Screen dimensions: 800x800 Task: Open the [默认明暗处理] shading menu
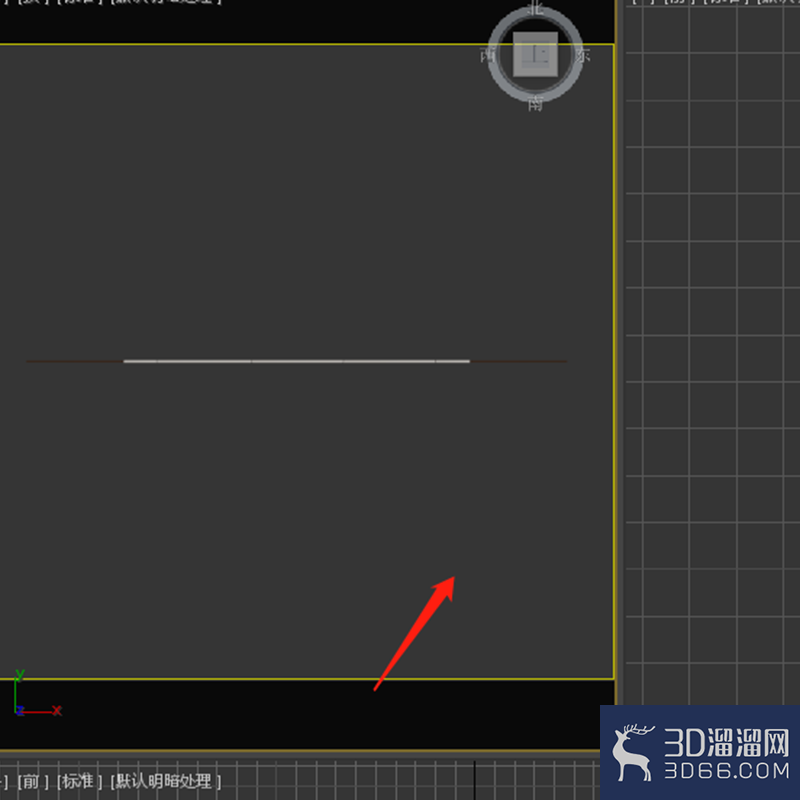pos(166,781)
